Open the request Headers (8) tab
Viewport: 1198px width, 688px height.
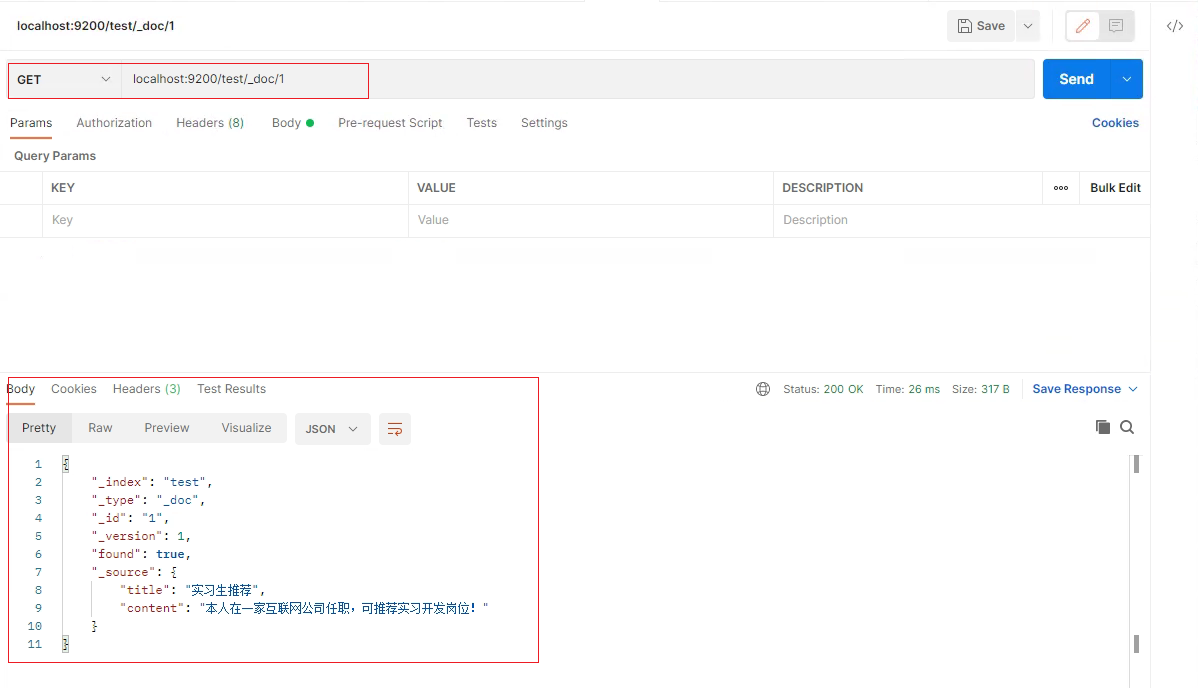click(210, 123)
